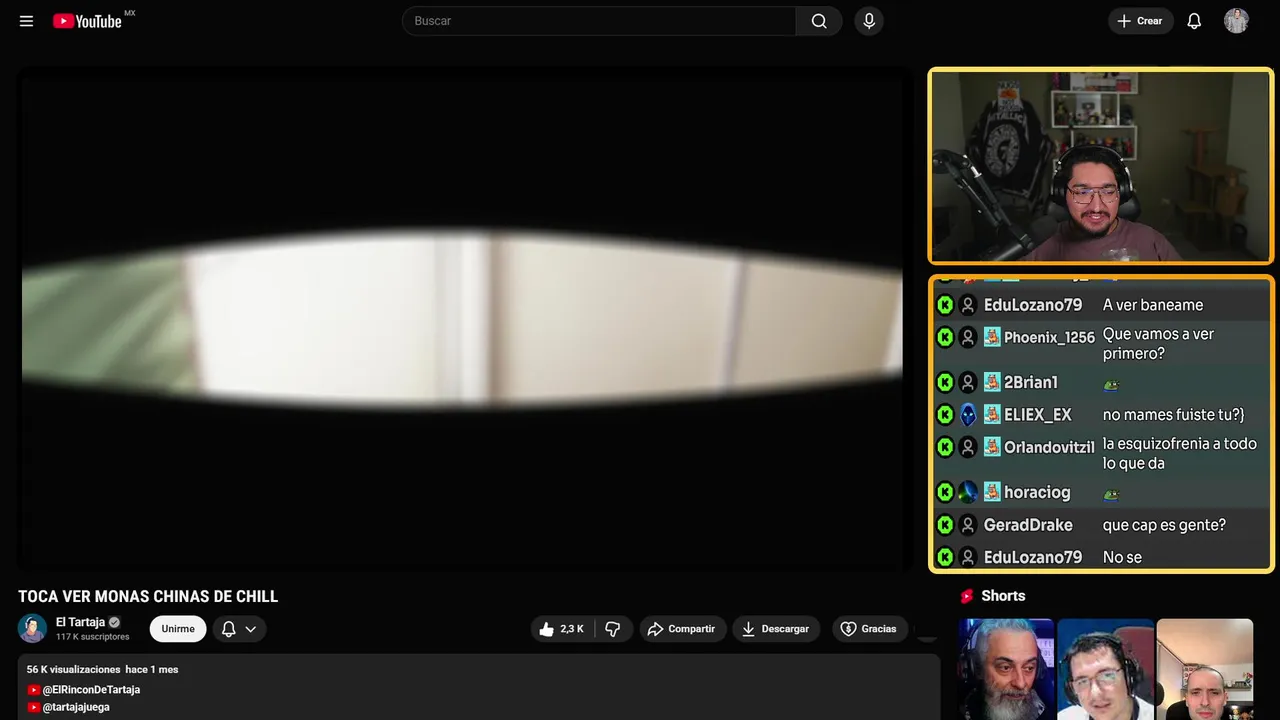Viewport: 1280px width, 720px height.
Task: Open the hamburger guide menu
Action: (26, 21)
